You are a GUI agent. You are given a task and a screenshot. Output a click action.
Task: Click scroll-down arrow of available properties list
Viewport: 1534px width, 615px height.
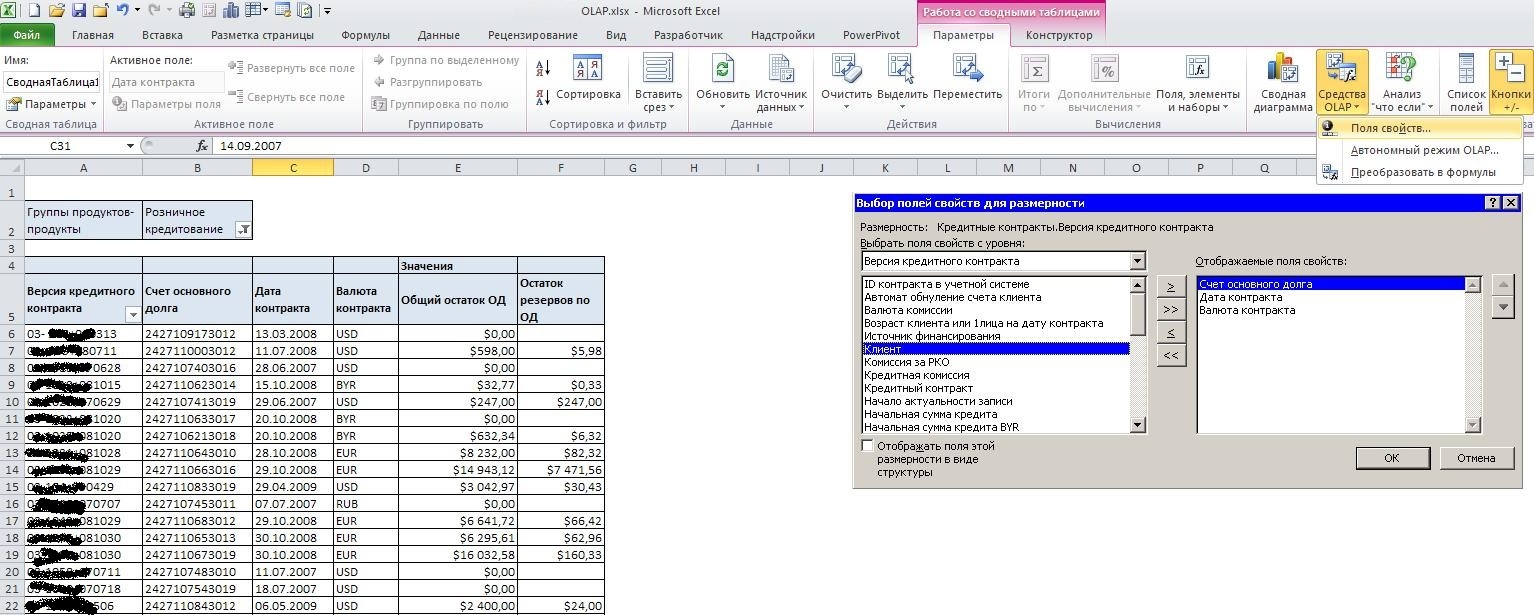tap(1138, 425)
